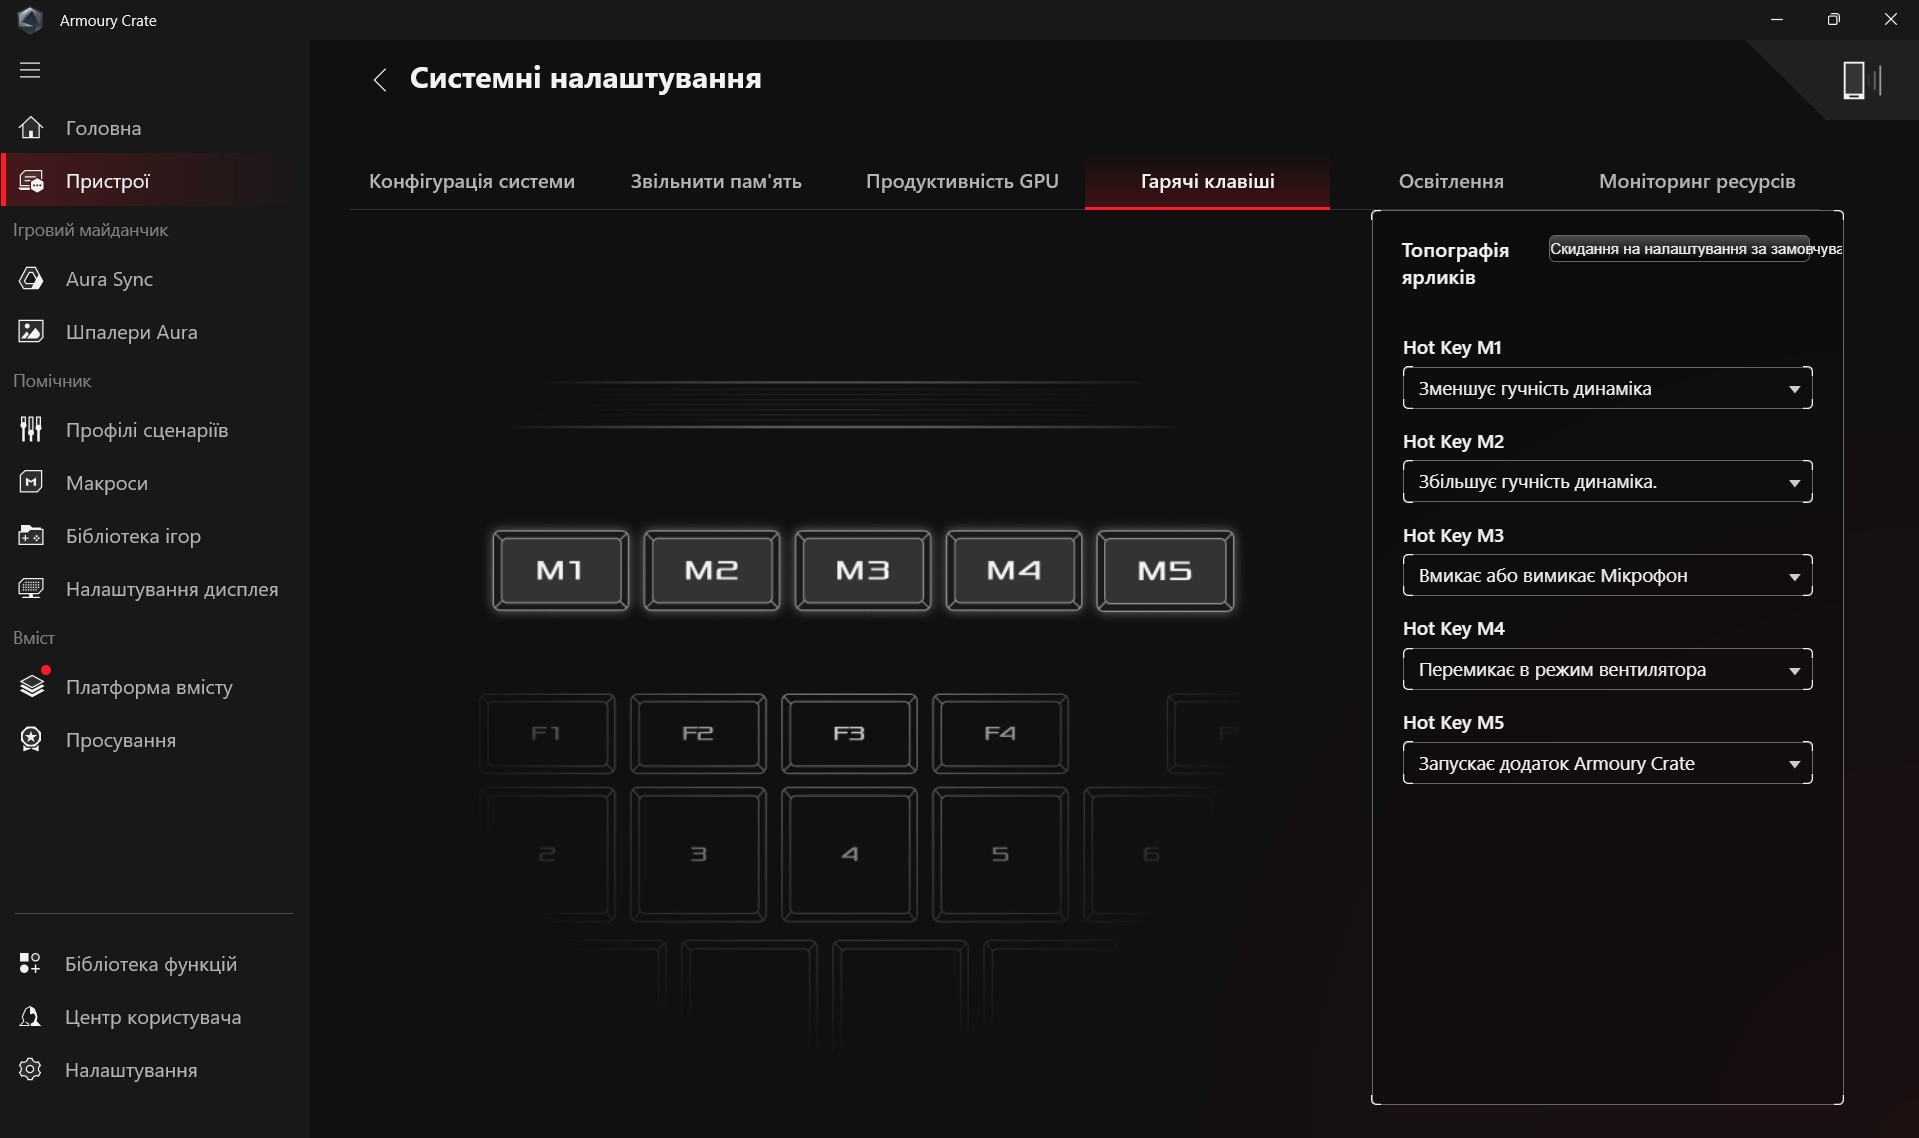The height and width of the screenshot is (1138, 1919).
Task: Open the Aura Sync icon
Action: click(31, 279)
